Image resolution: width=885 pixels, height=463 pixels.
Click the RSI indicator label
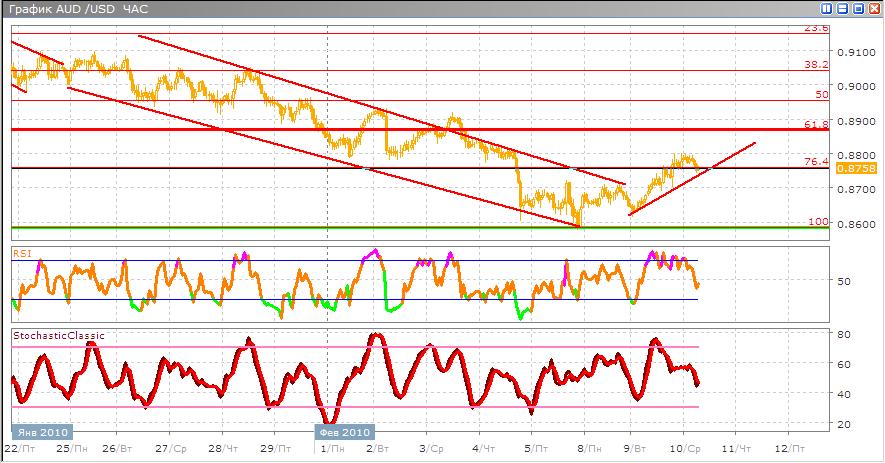point(22,254)
